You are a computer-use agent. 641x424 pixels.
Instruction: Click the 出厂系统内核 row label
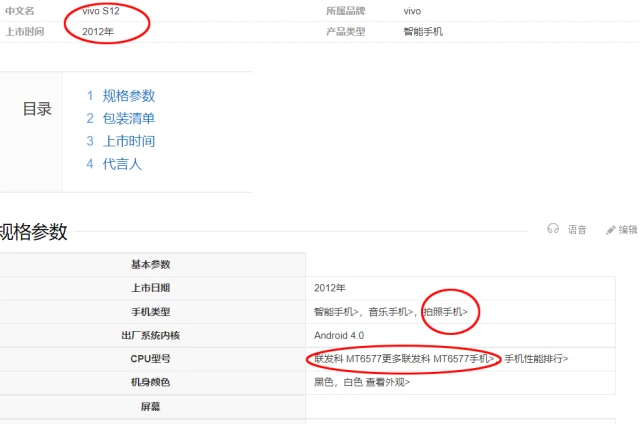tap(150, 336)
